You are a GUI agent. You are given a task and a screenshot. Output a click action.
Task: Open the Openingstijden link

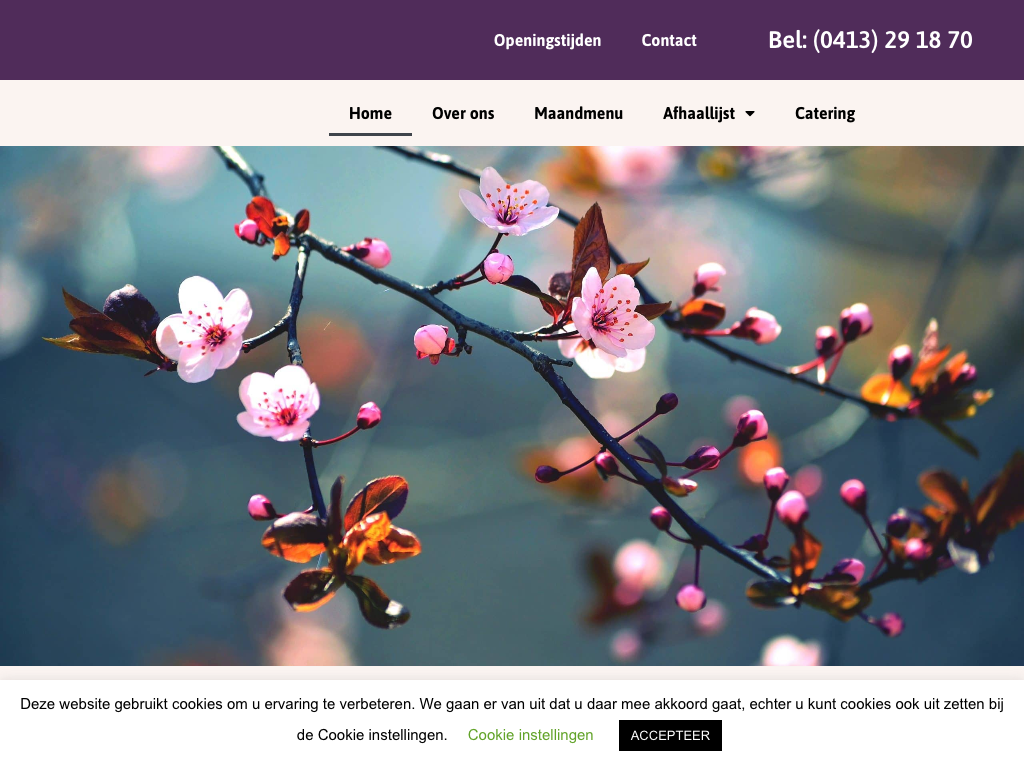point(547,40)
